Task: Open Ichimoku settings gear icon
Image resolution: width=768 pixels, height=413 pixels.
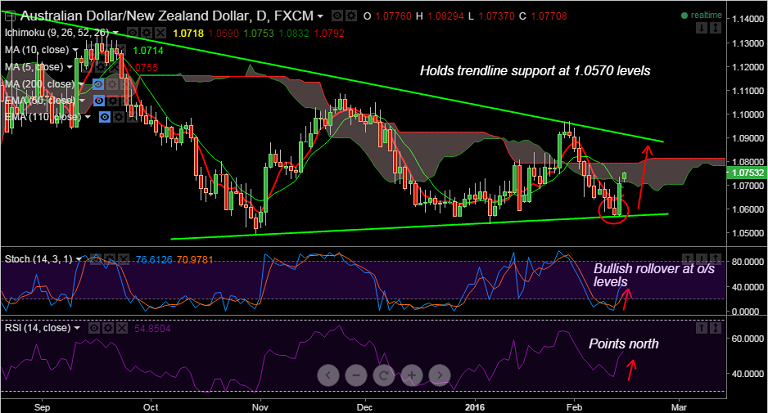Action: click(x=146, y=33)
